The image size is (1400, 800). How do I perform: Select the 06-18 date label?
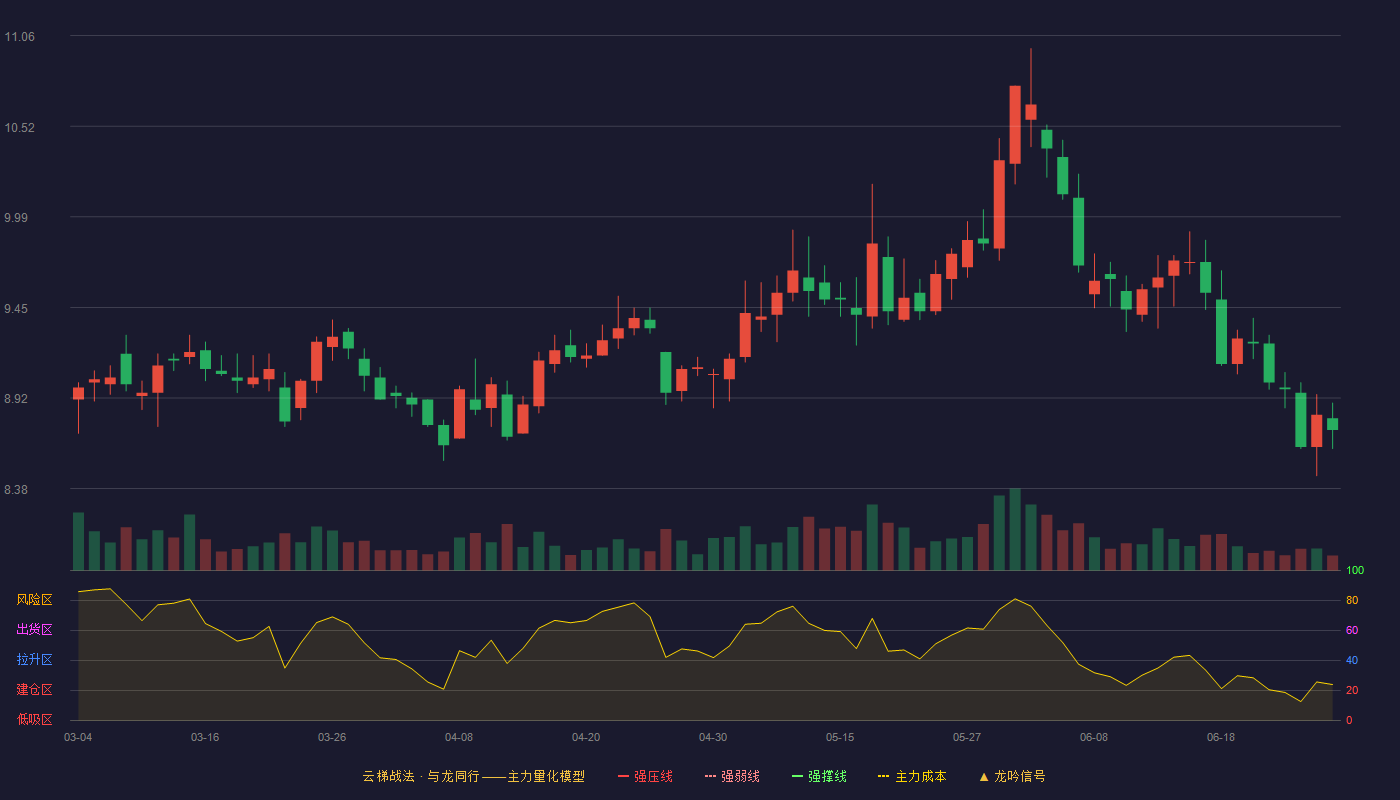coord(1221,737)
